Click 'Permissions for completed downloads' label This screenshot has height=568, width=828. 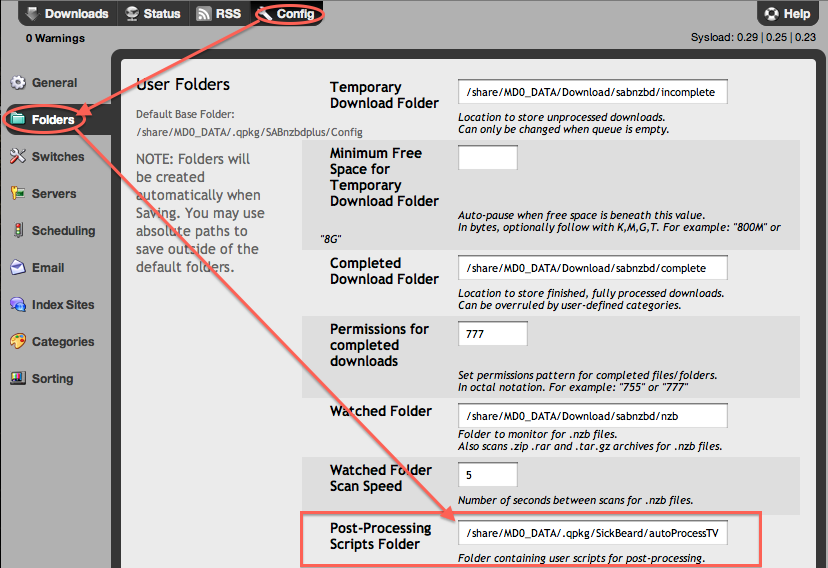tap(379, 345)
